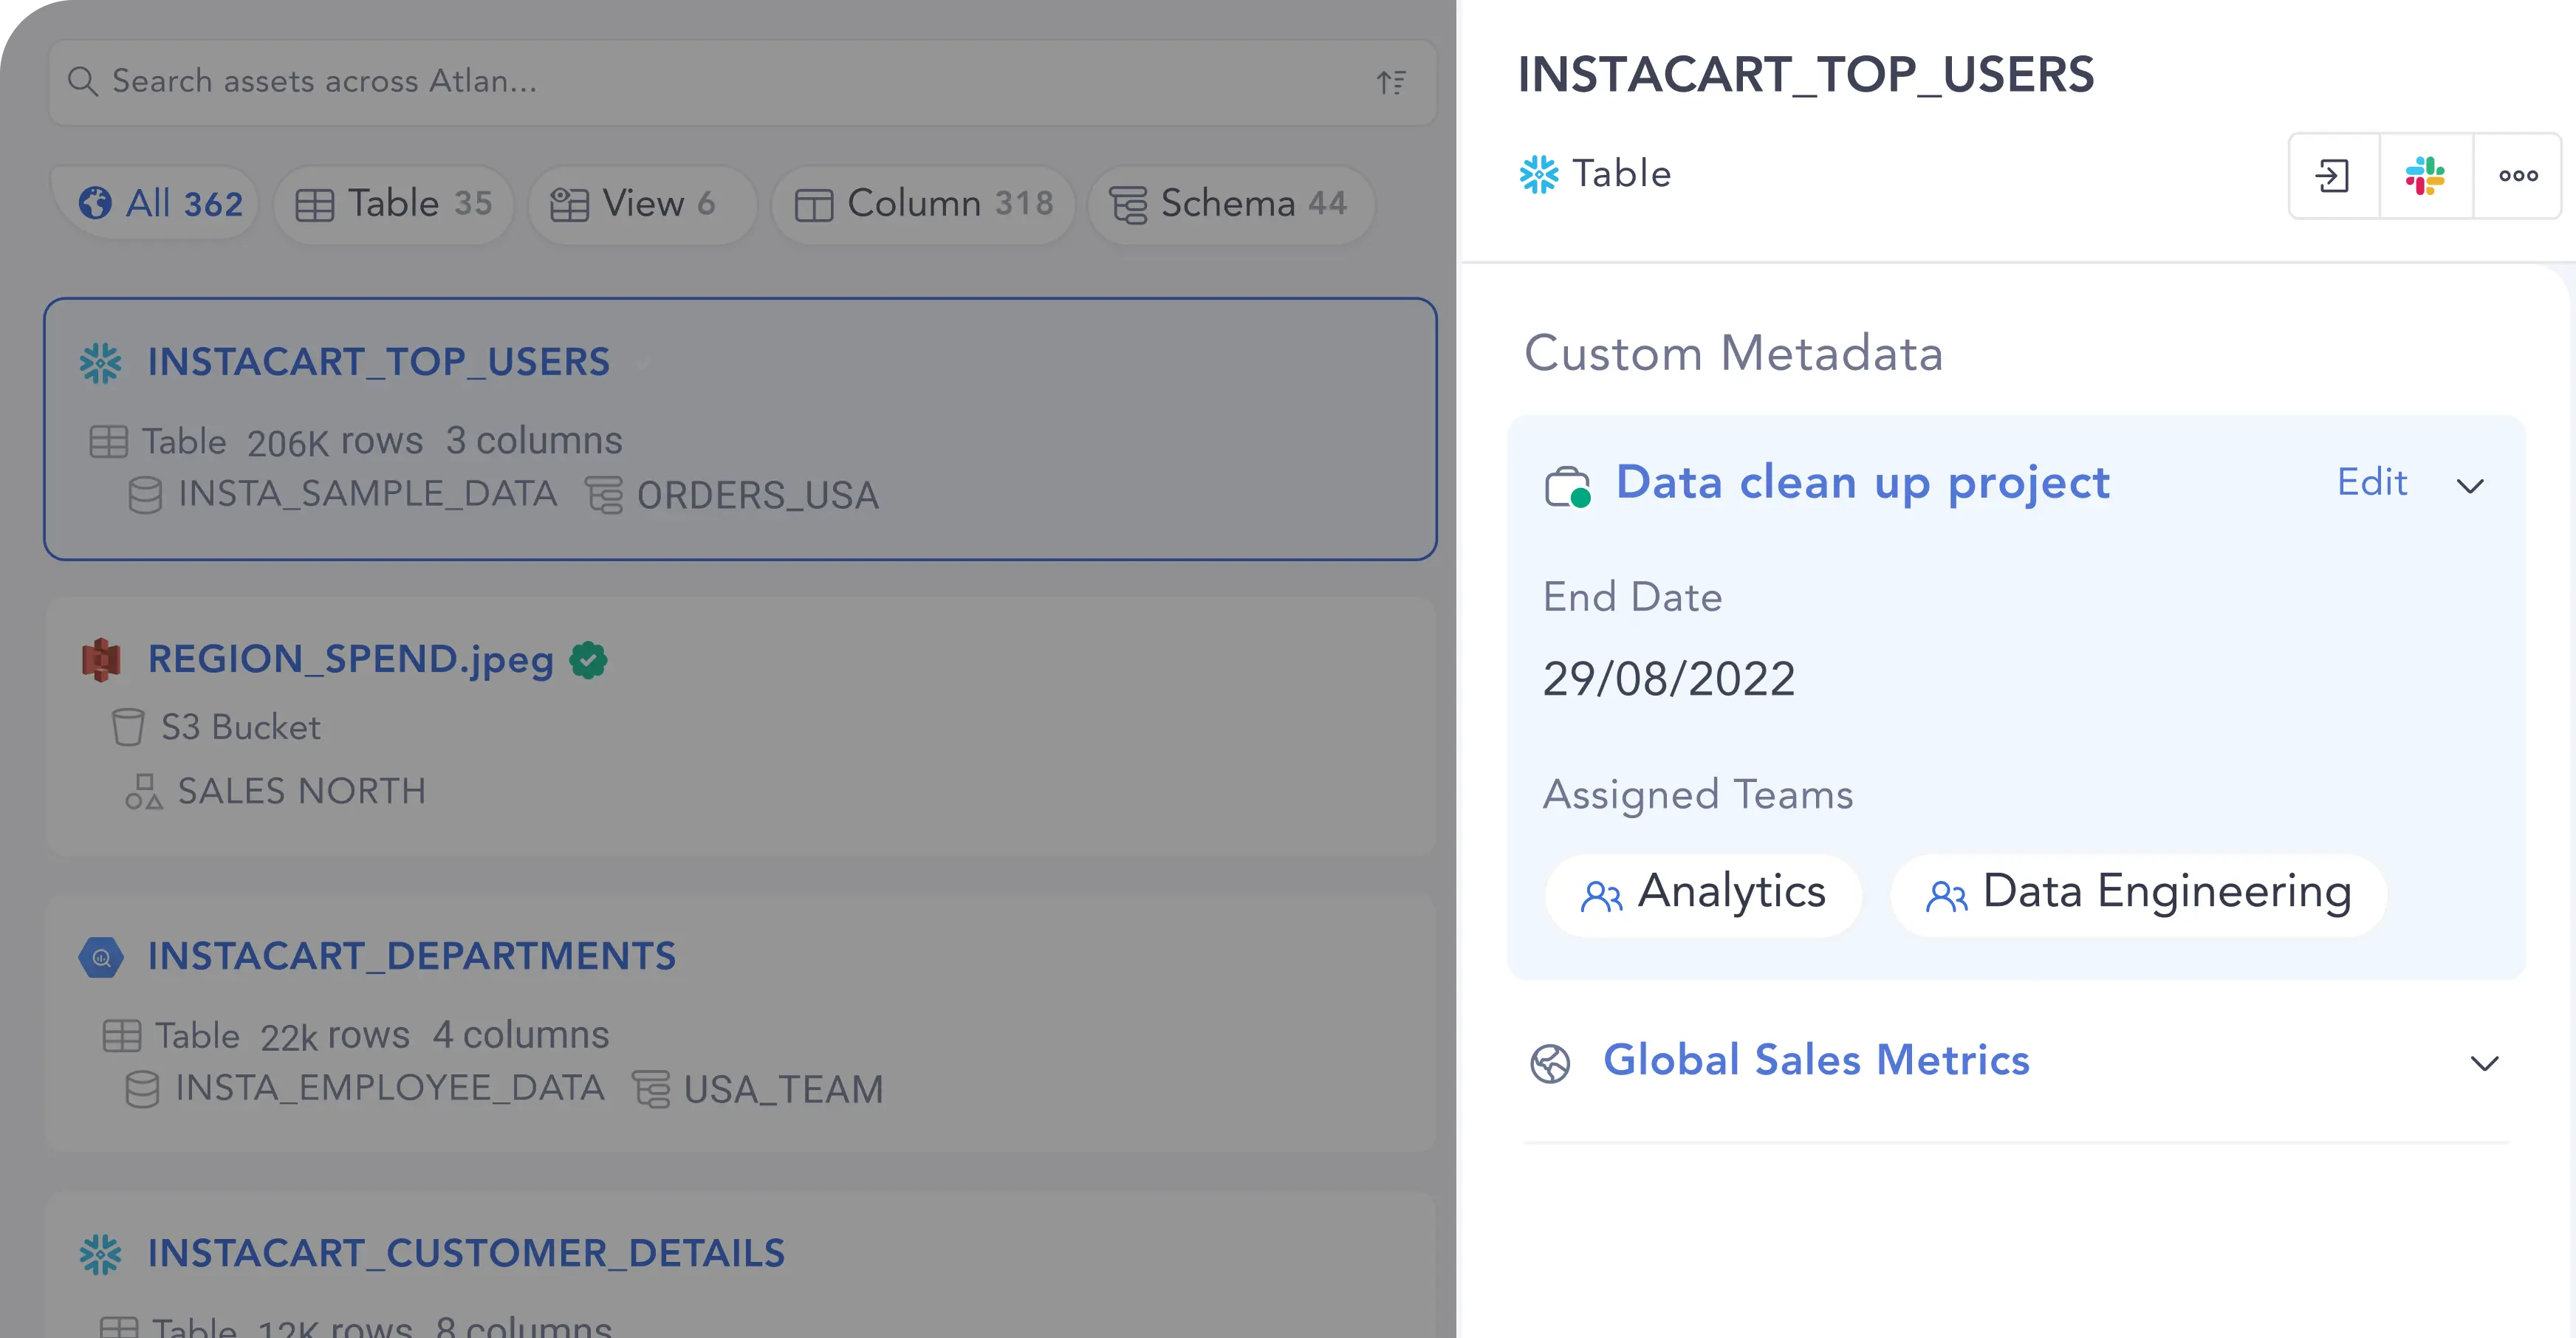
Task: Edit the Data clean up project metadata
Action: 2371,483
